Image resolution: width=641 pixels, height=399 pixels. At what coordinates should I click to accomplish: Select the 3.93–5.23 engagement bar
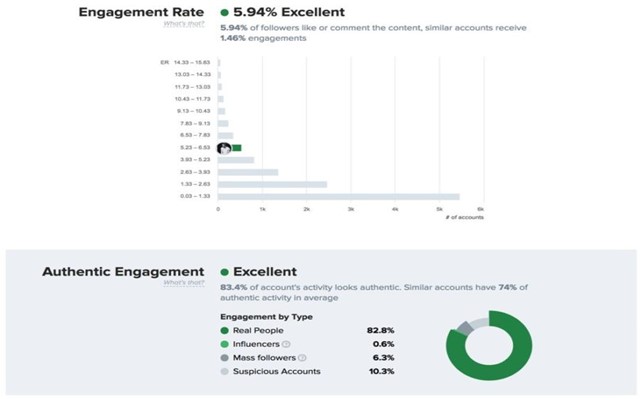(236, 160)
